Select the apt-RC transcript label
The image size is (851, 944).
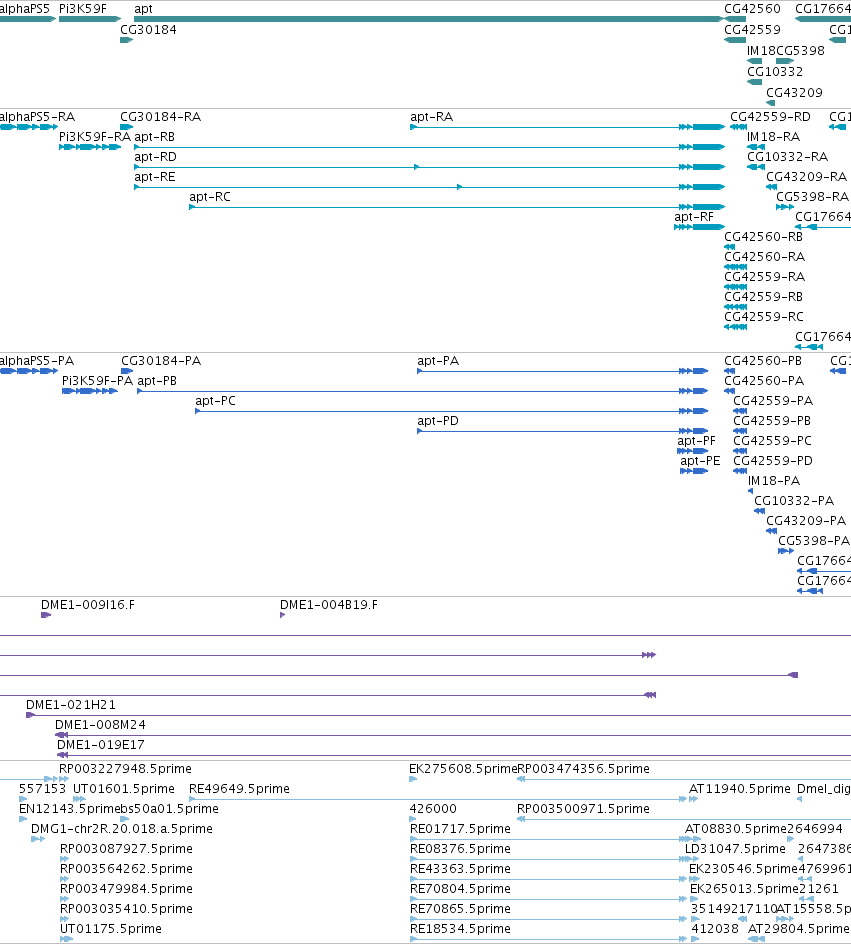point(210,197)
